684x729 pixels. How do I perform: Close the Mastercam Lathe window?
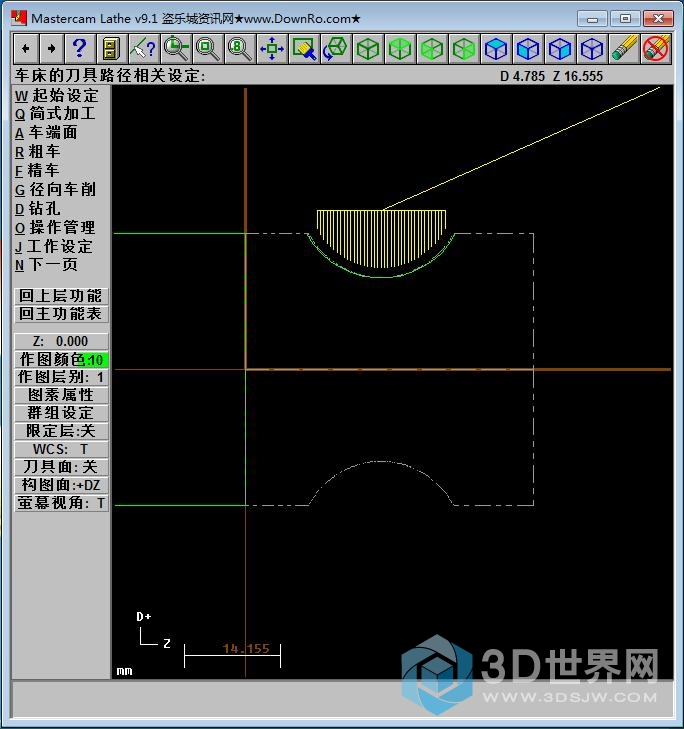point(658,19)
